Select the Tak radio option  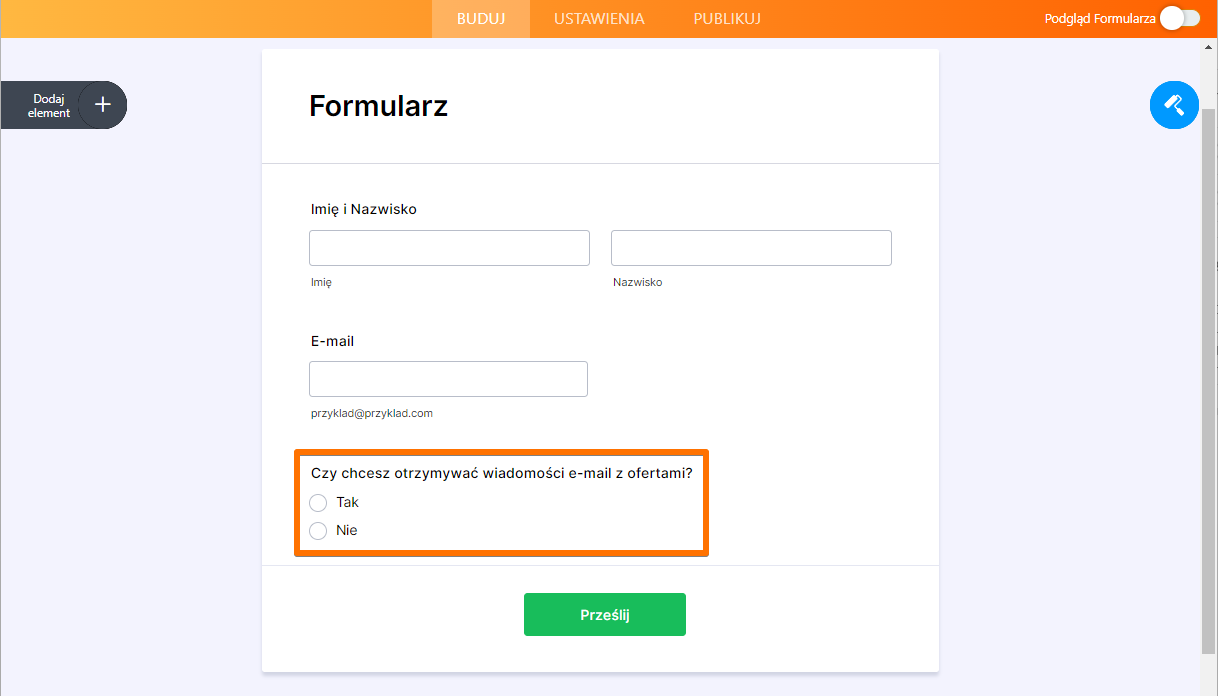point(318,502)
